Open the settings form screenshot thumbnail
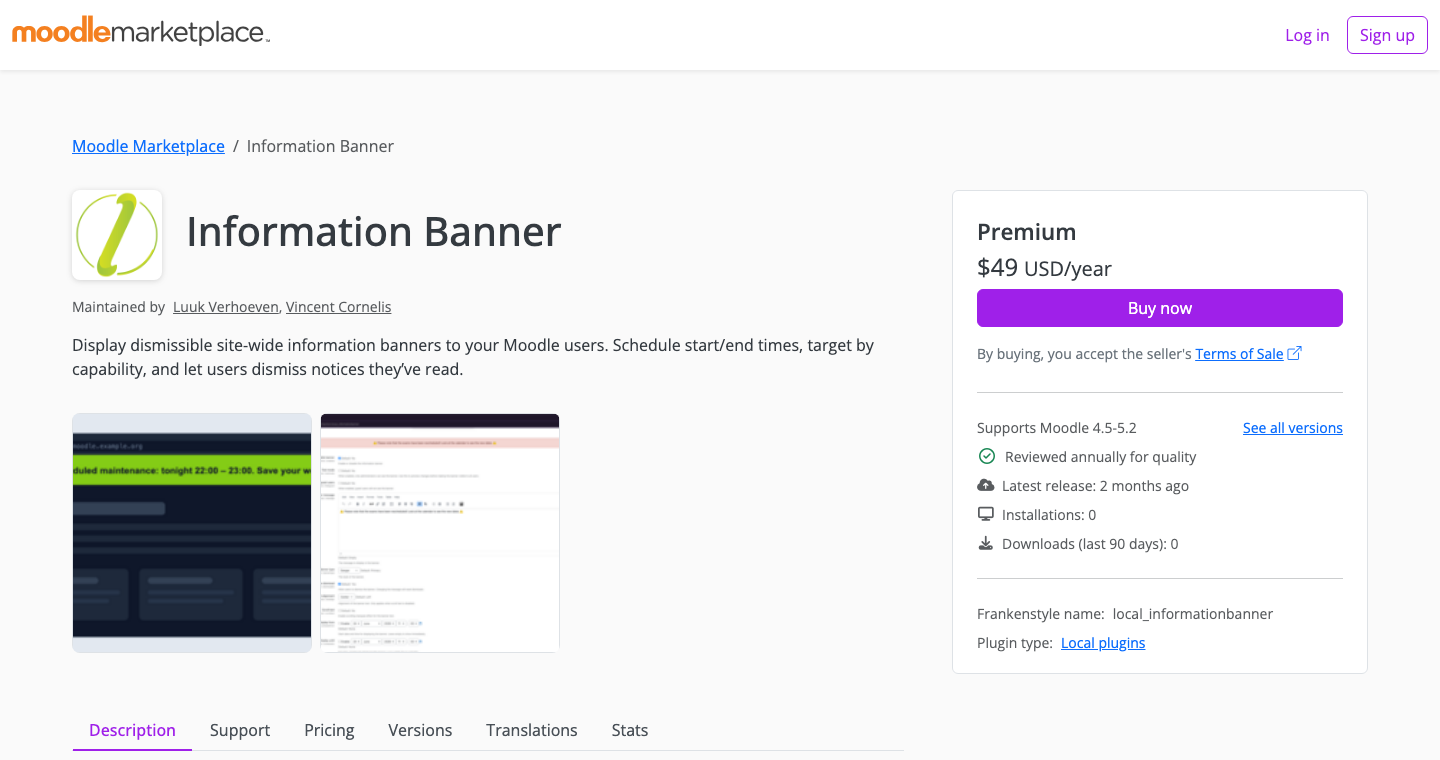This screenshot has width=1440, height=760. coord(440,533)
